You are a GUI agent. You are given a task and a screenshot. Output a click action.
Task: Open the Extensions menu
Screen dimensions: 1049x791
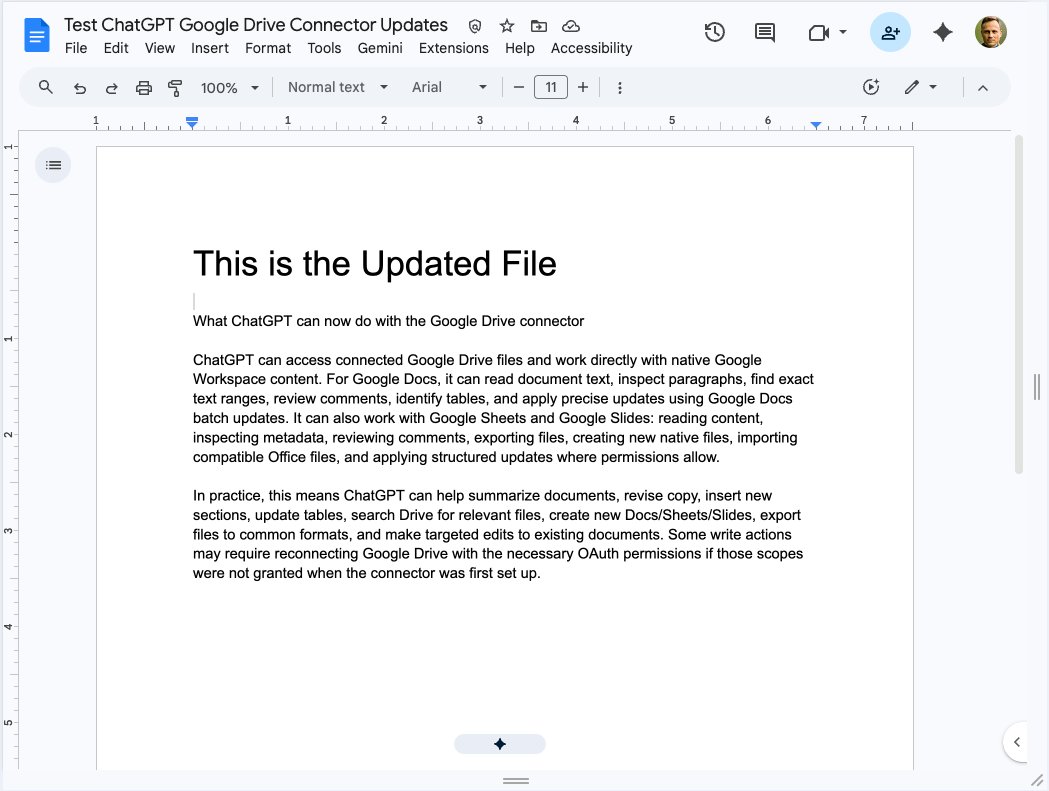(454, 48)
